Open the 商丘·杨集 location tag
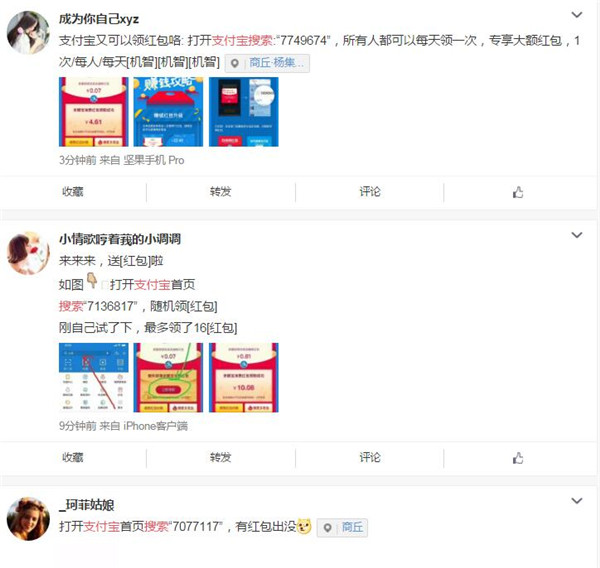 [x=267, y=63]
